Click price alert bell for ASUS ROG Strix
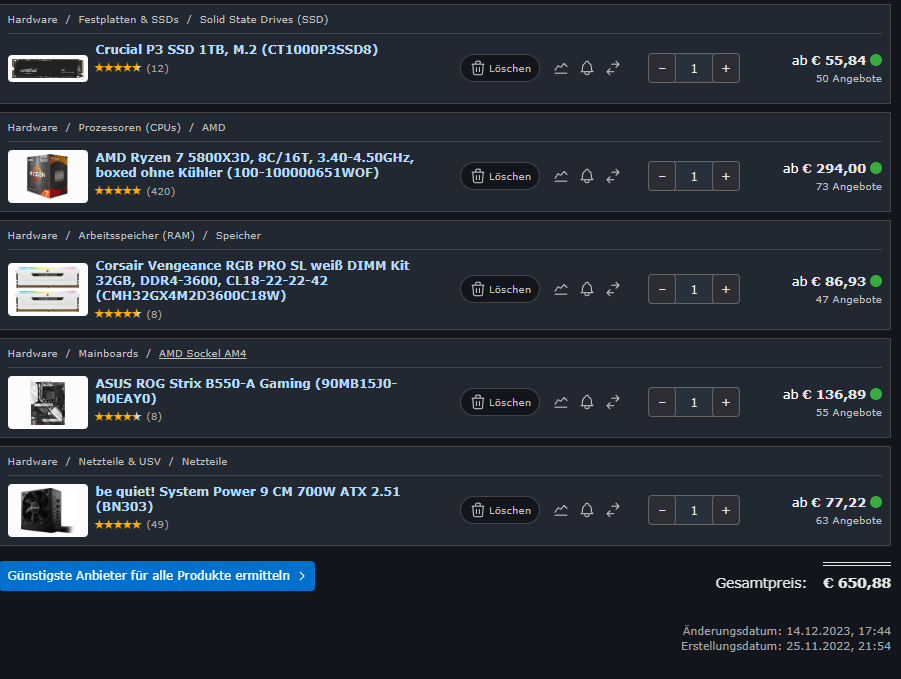Image resolution: width=901 pixels, height=679 pixels. (587, 403)
